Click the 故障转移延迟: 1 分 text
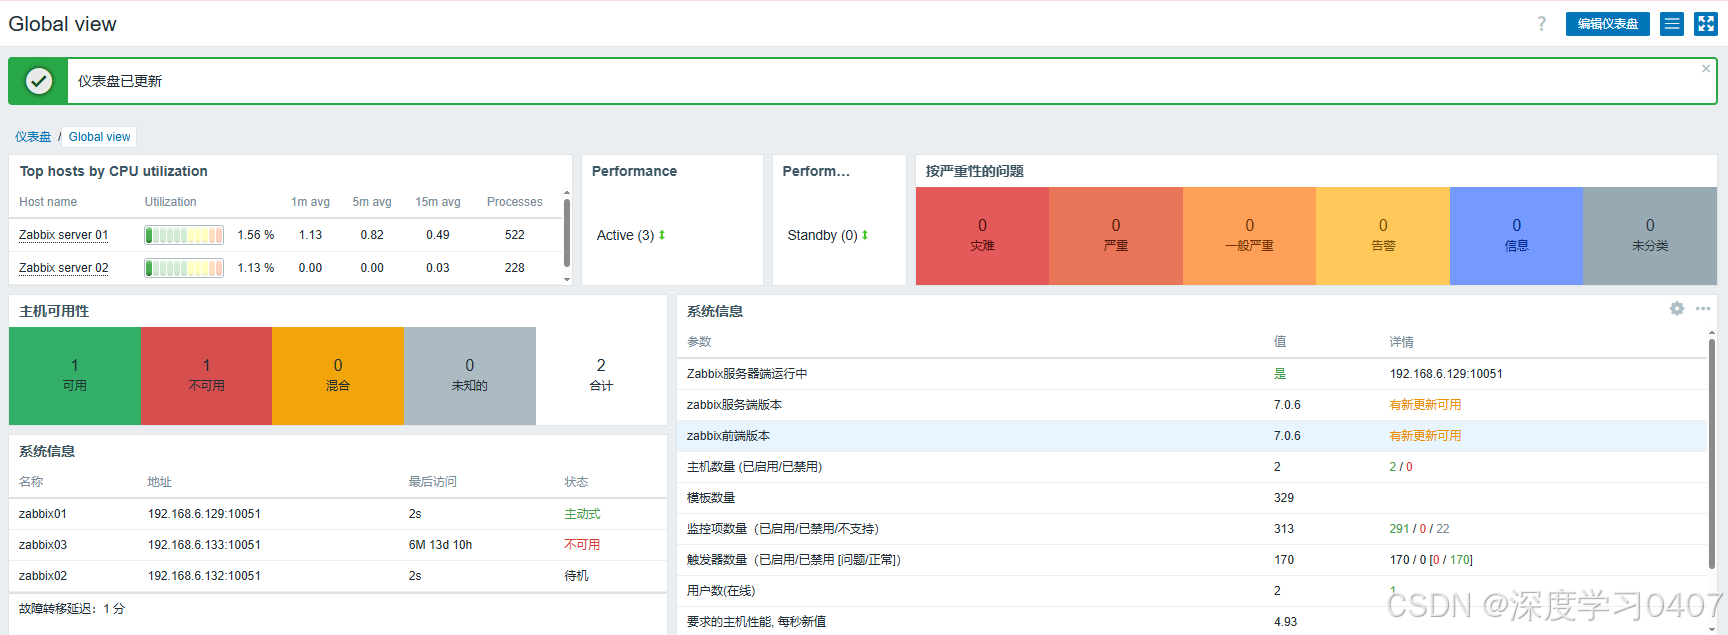The height and width of the screenshot is (635, 1728). (72, 608)
